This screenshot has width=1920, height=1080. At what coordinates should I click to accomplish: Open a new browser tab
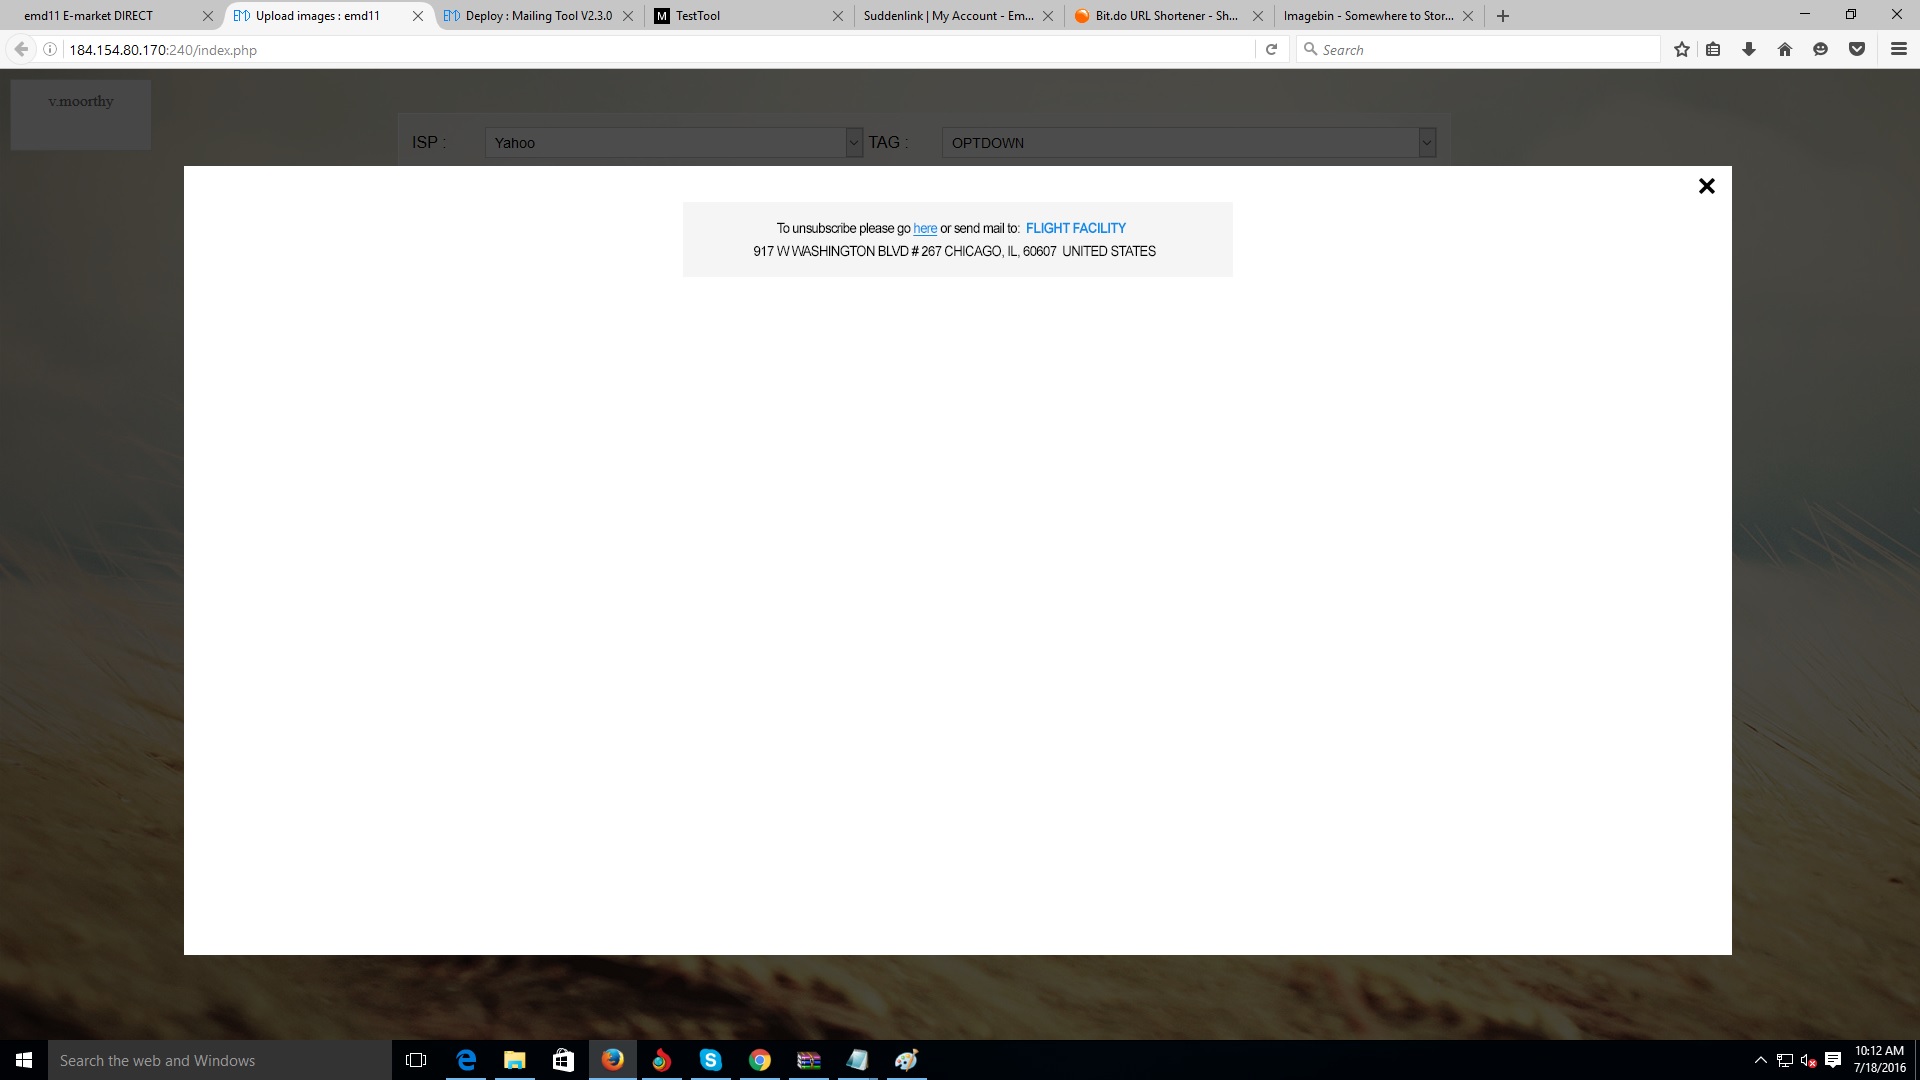[x=1503, y=16]
